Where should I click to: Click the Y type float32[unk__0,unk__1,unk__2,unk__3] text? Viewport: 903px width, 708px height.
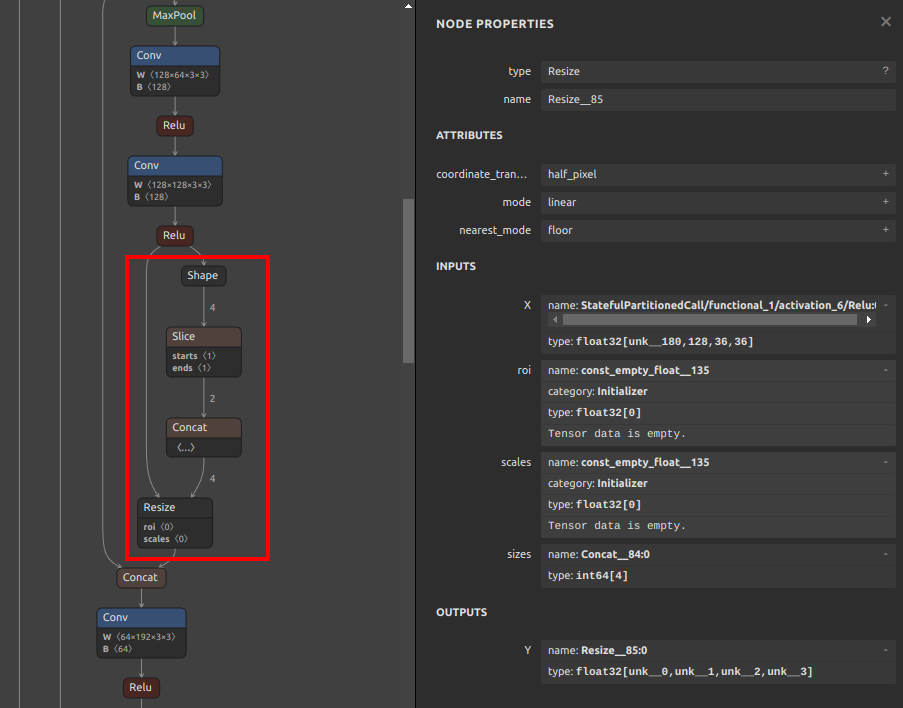pyautogui.click(x=680, y=672)
